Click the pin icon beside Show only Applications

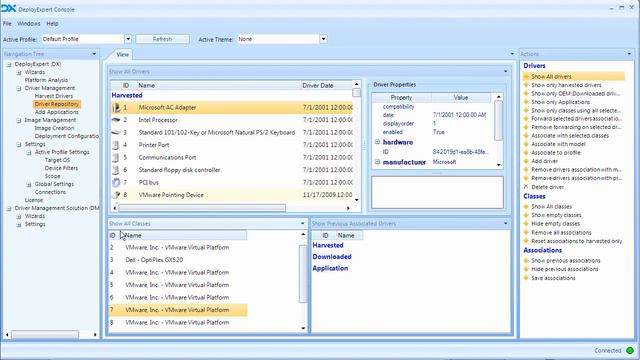[x=526, y=102]
